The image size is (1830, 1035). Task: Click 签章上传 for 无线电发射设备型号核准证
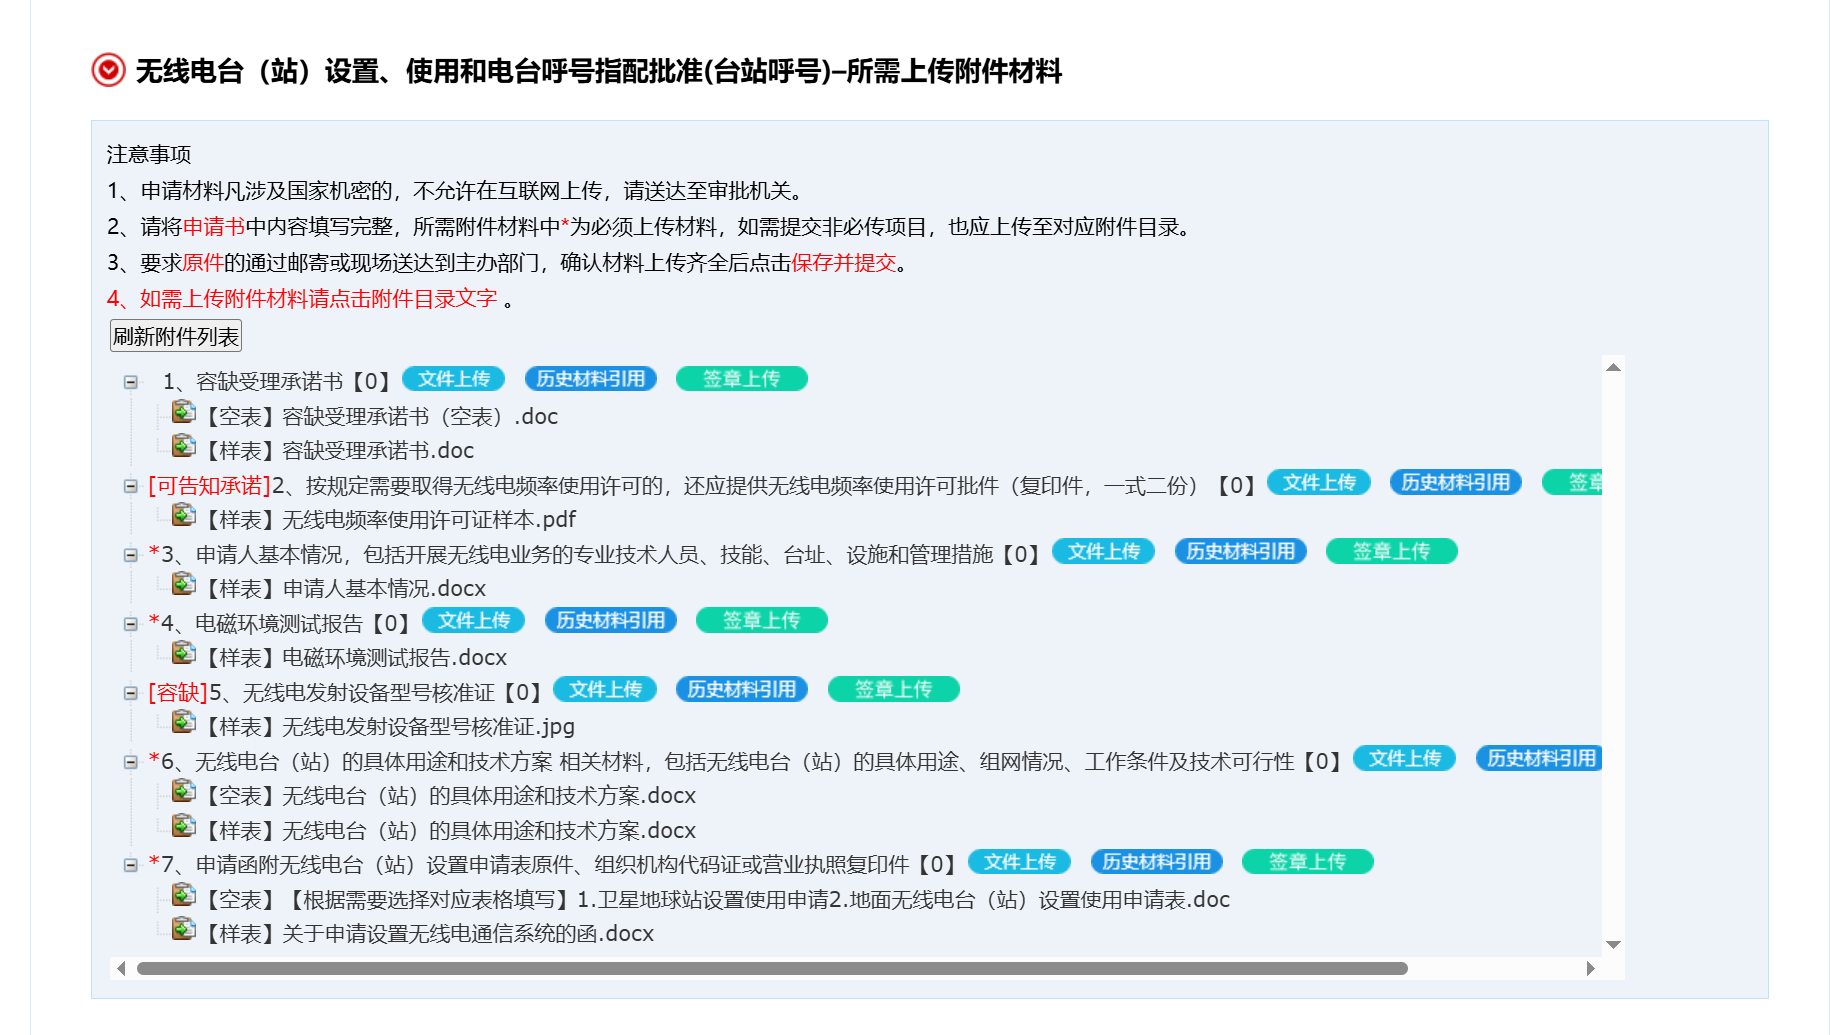click(x=893, y=690)
